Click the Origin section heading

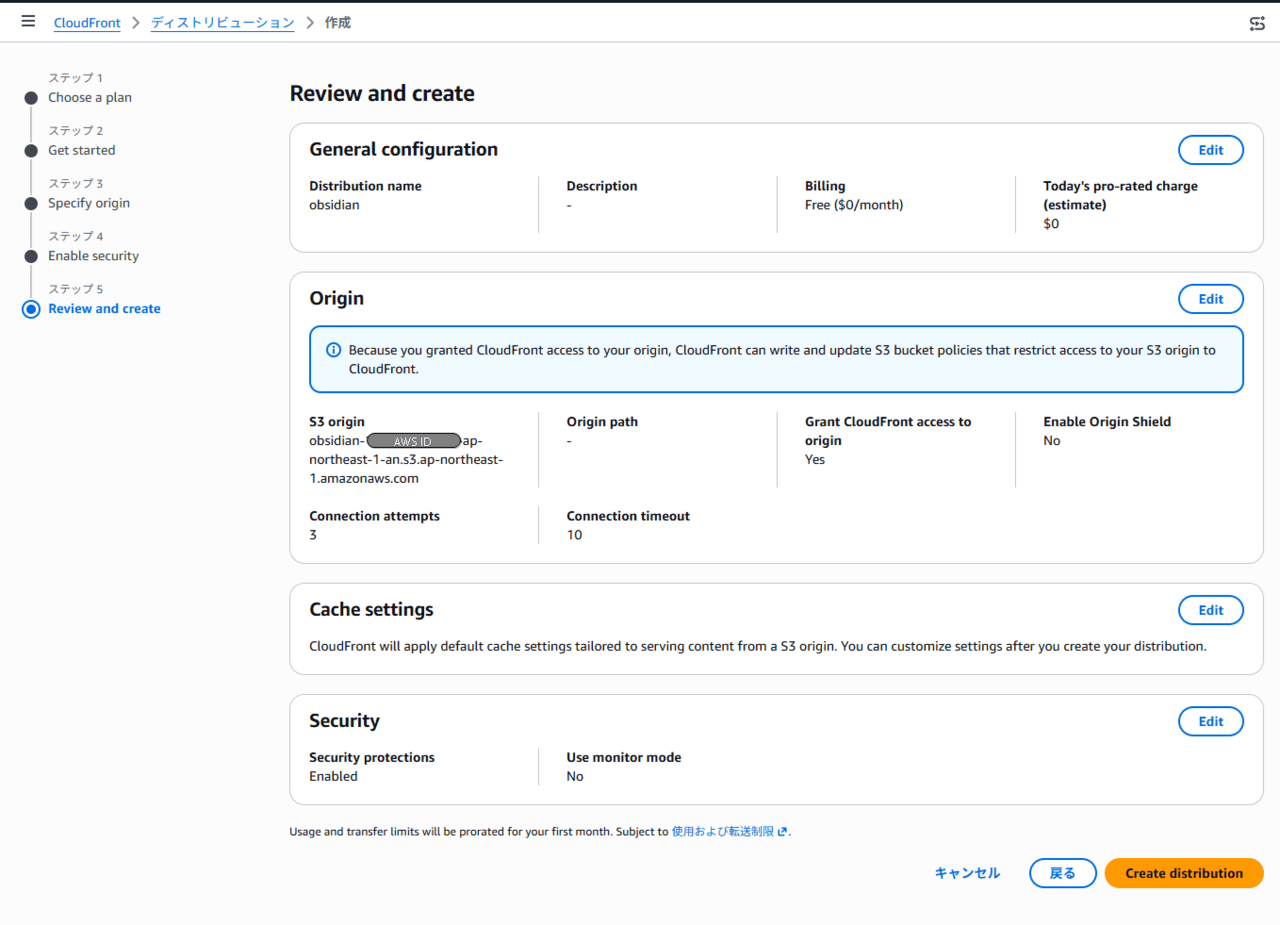tap(337, 298)
